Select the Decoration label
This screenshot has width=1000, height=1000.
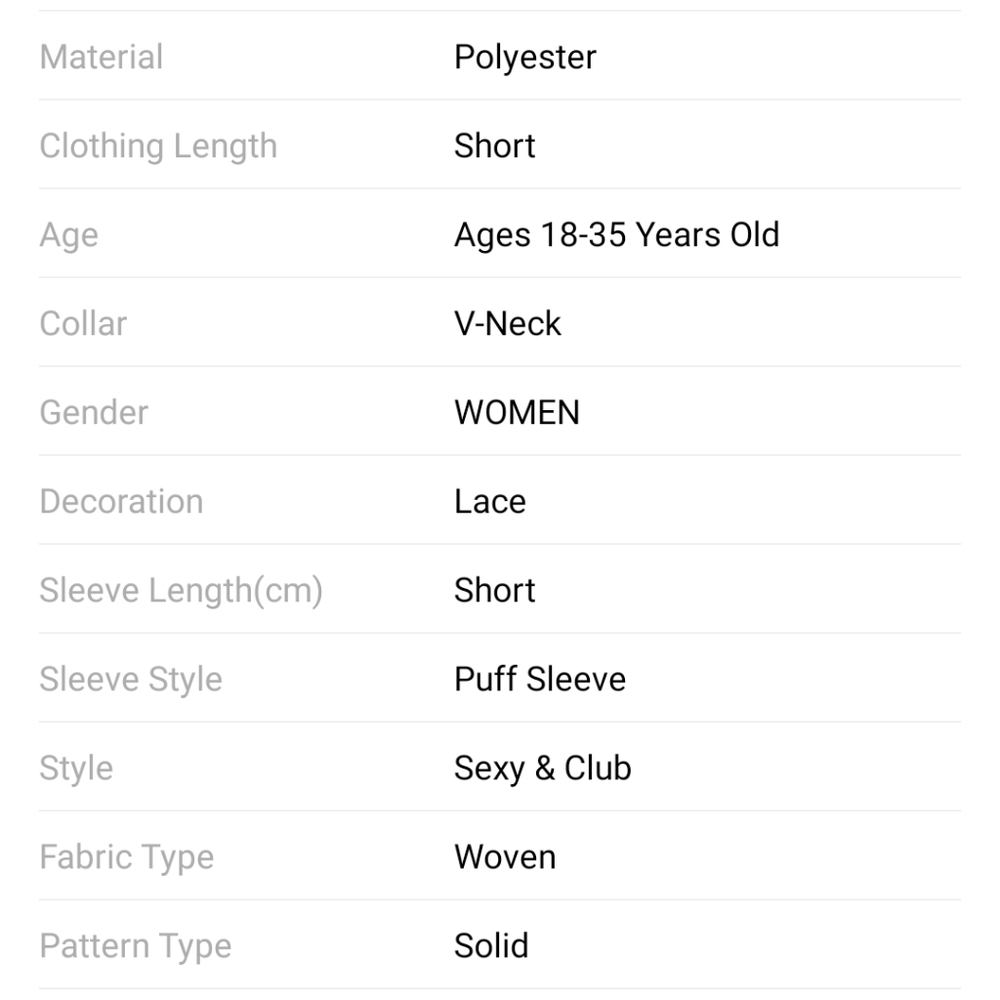tap(121, 501)
